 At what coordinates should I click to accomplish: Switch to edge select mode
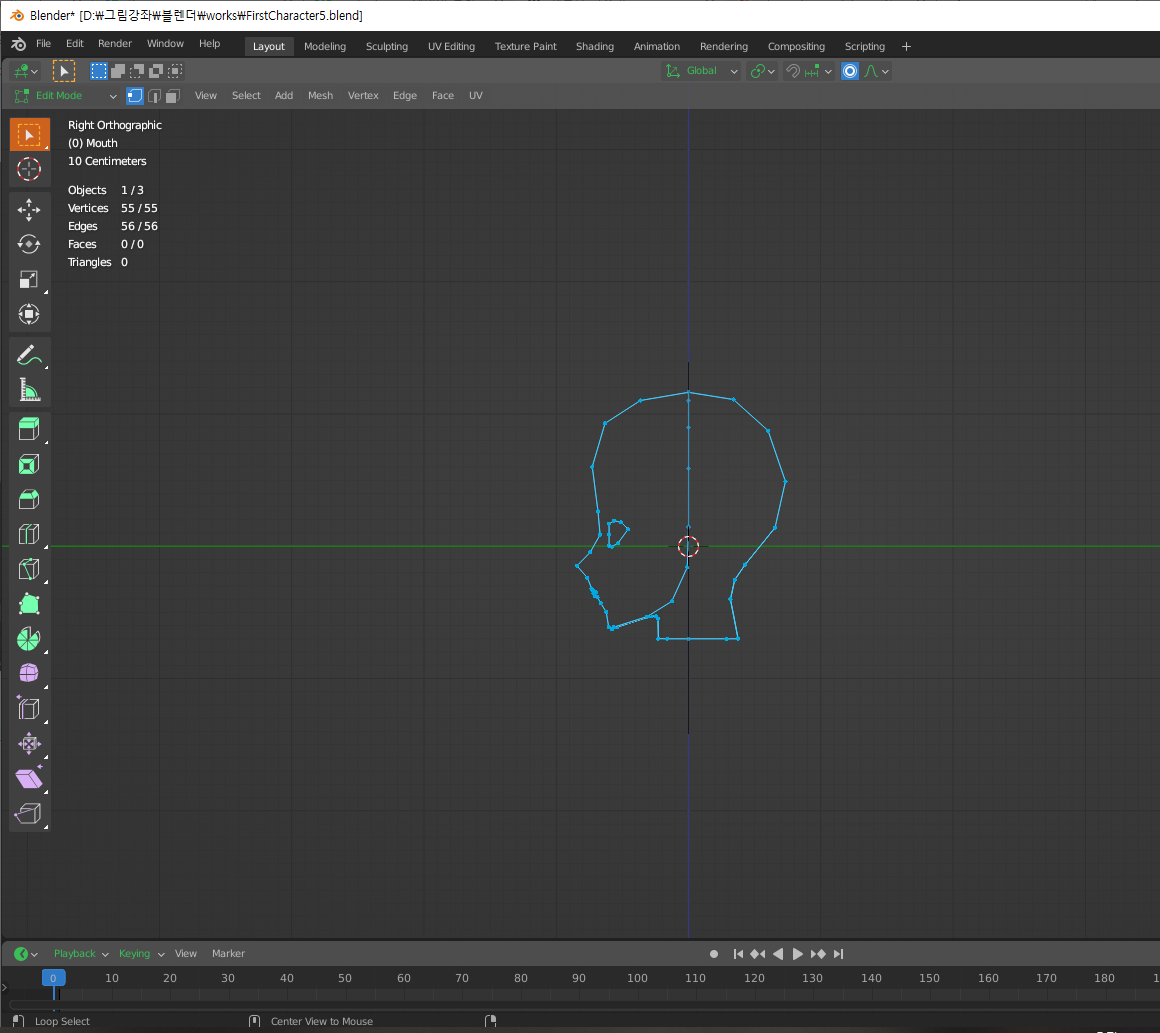(x=153, y=96)
